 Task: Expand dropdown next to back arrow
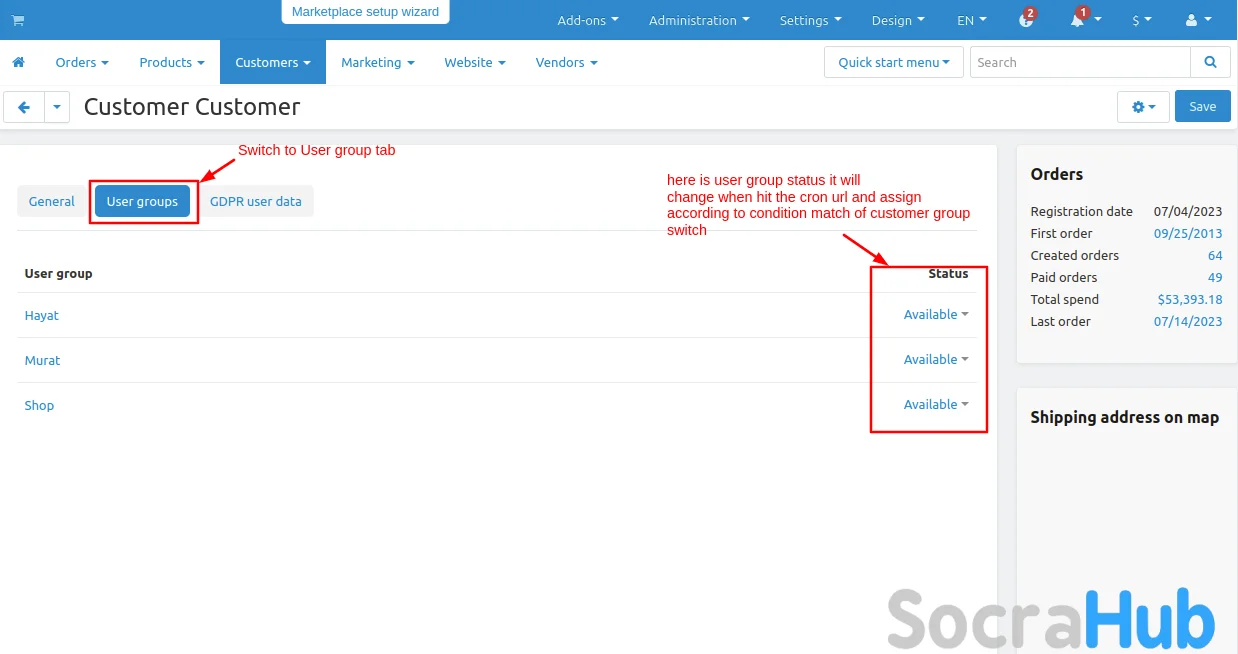click(x=57, y=107)
